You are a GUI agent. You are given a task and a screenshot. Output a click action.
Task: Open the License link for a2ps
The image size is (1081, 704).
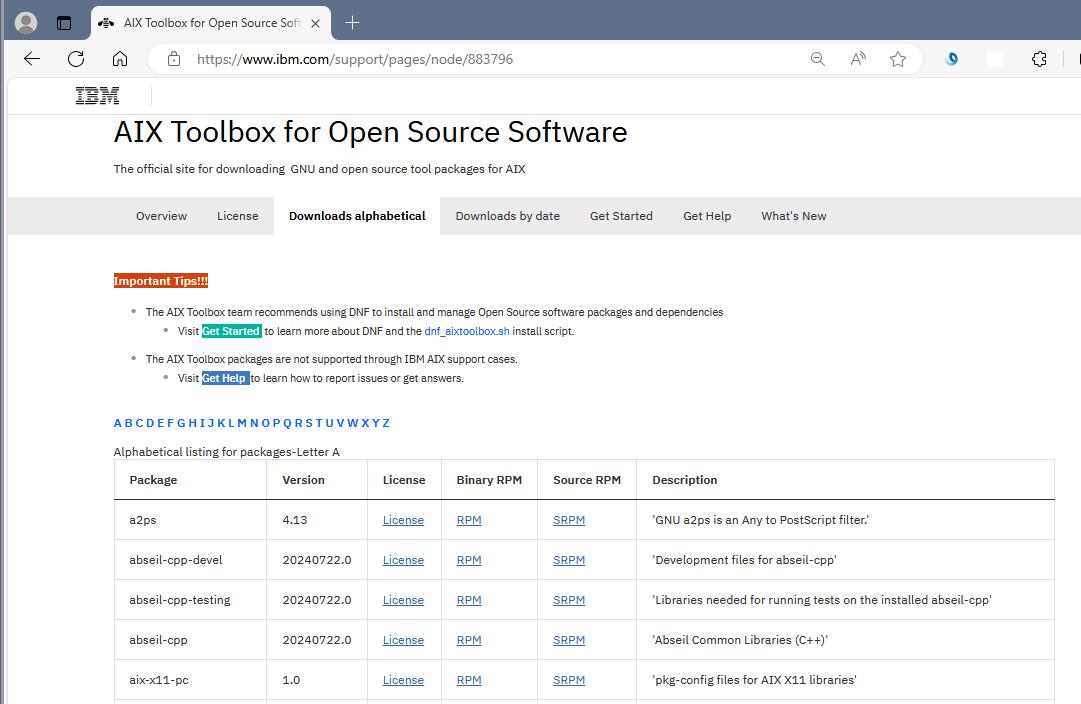point(403,520)
